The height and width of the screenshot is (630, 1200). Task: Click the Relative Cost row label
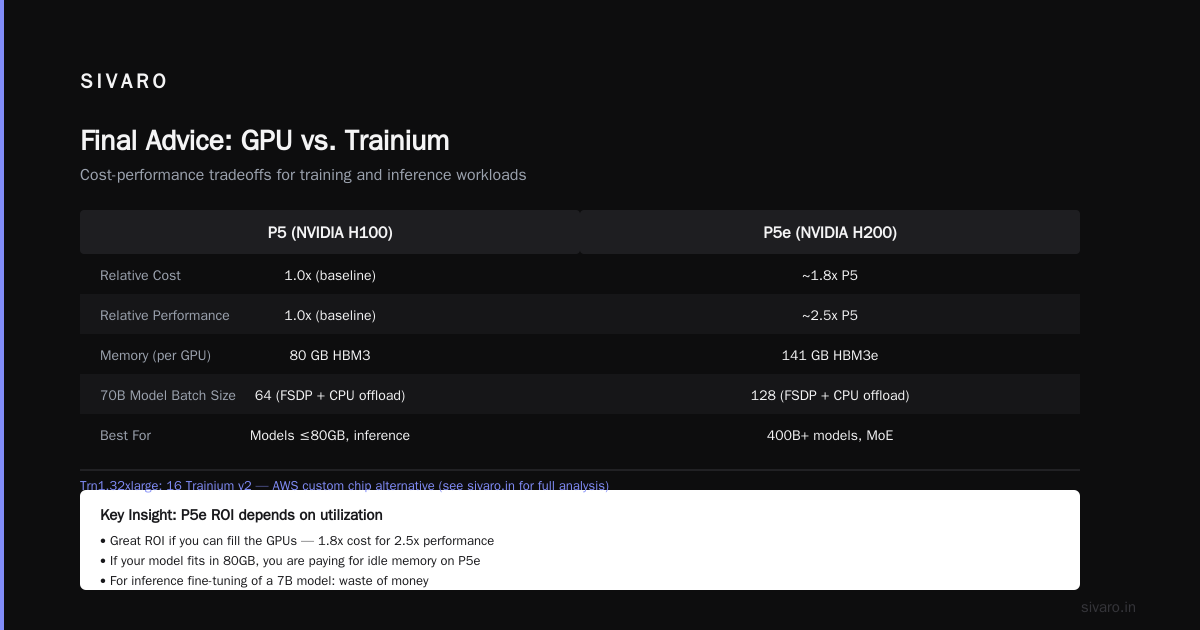pyautogui.click(x=140, y=275)
